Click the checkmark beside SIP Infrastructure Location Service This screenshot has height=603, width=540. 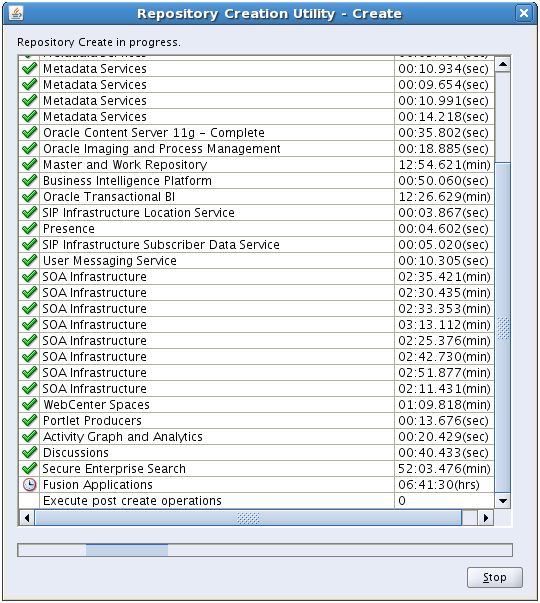30,212
